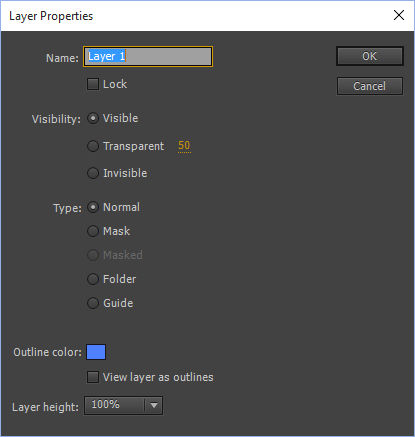
Task: Set layer type to Mask
Action: tap(93, 231)
